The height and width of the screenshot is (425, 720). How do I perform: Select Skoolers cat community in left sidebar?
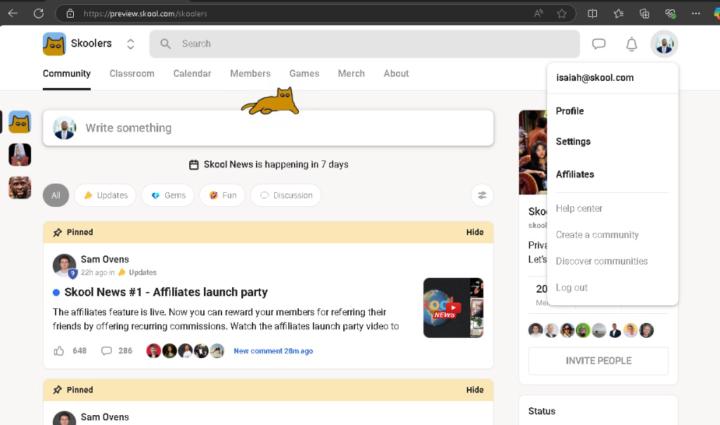click(x=20, y=122)
